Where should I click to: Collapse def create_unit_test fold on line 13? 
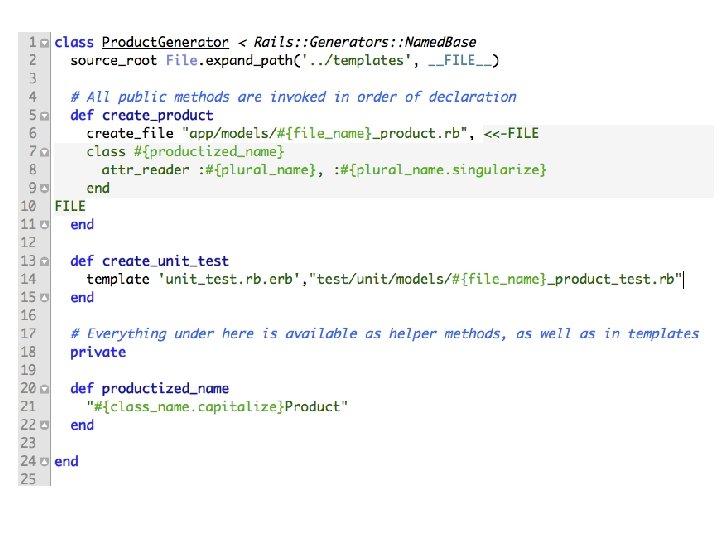[x=44, y=262]
